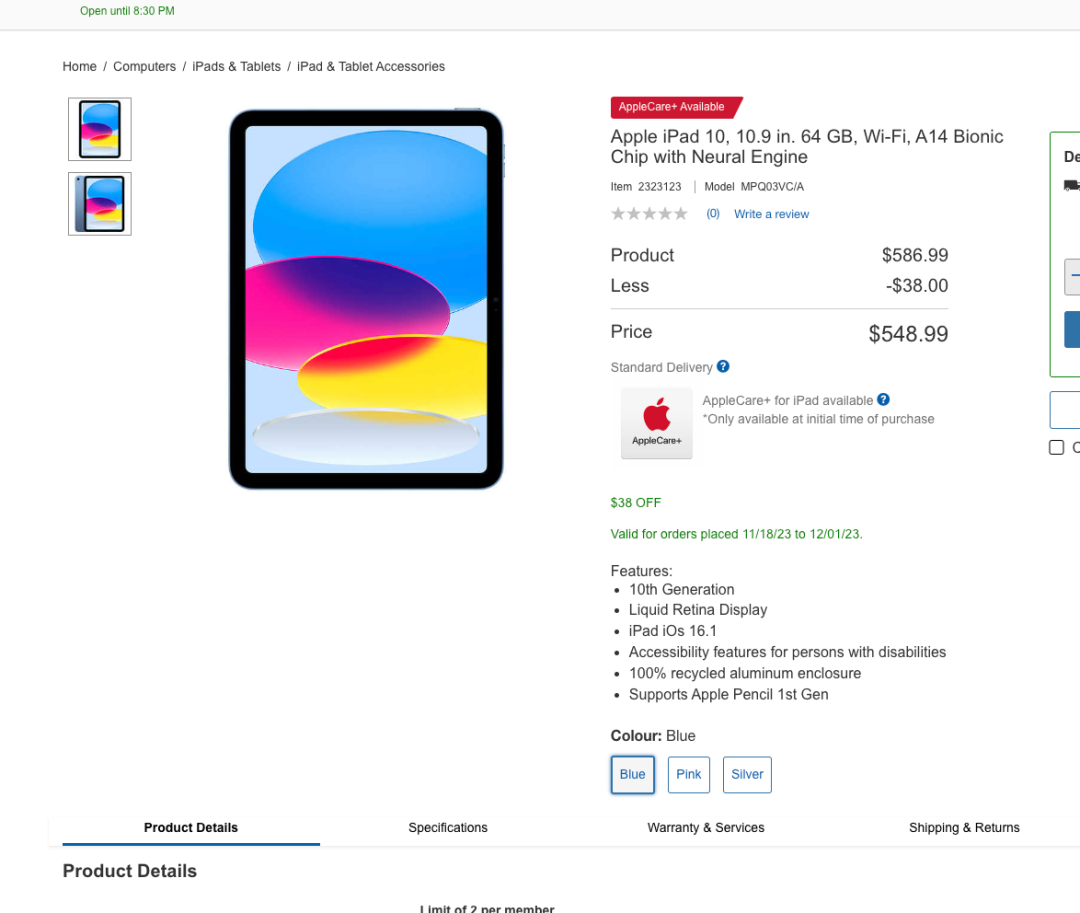The width and height of the screenshot is (1080, 913).
Task: Click the delivery truck icon
Action: (1072, 185)
